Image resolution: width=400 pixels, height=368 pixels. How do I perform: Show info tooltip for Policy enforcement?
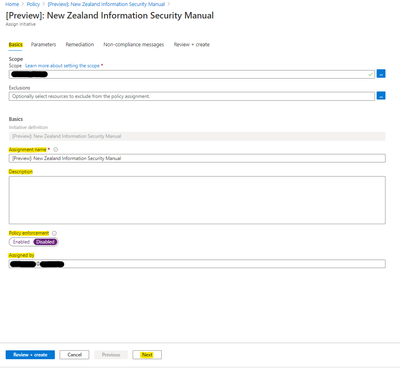[x=54, y=233]
